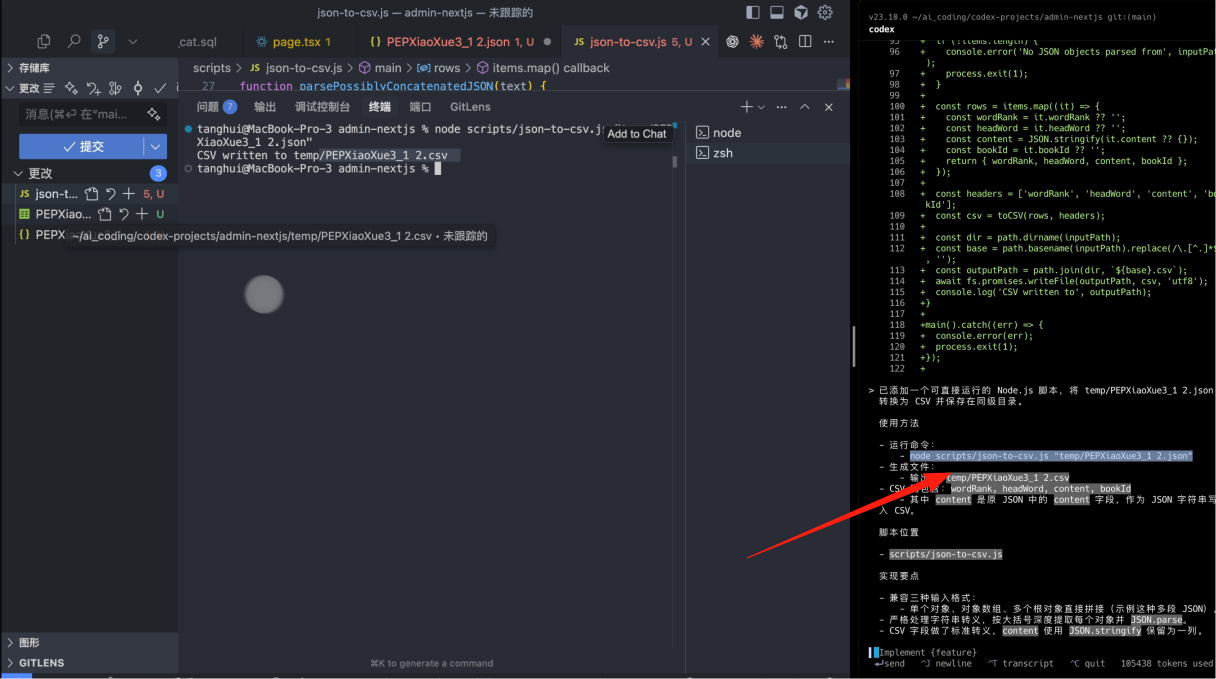Screen dimensions: 1216x679
Task: Expand the 存储库 section
Action: tap(10, 68)
